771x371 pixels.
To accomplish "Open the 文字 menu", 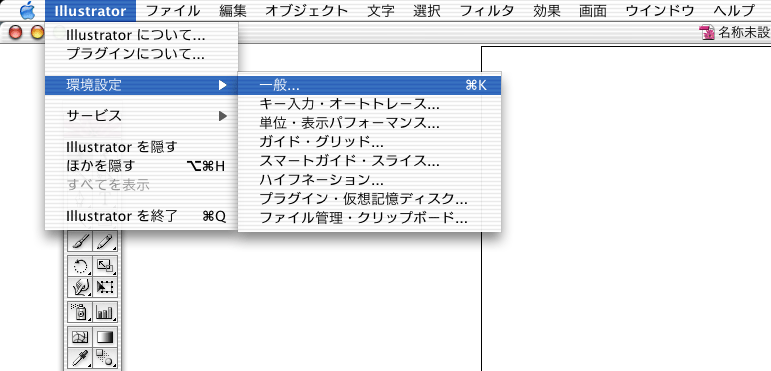I will pos(381,10).
